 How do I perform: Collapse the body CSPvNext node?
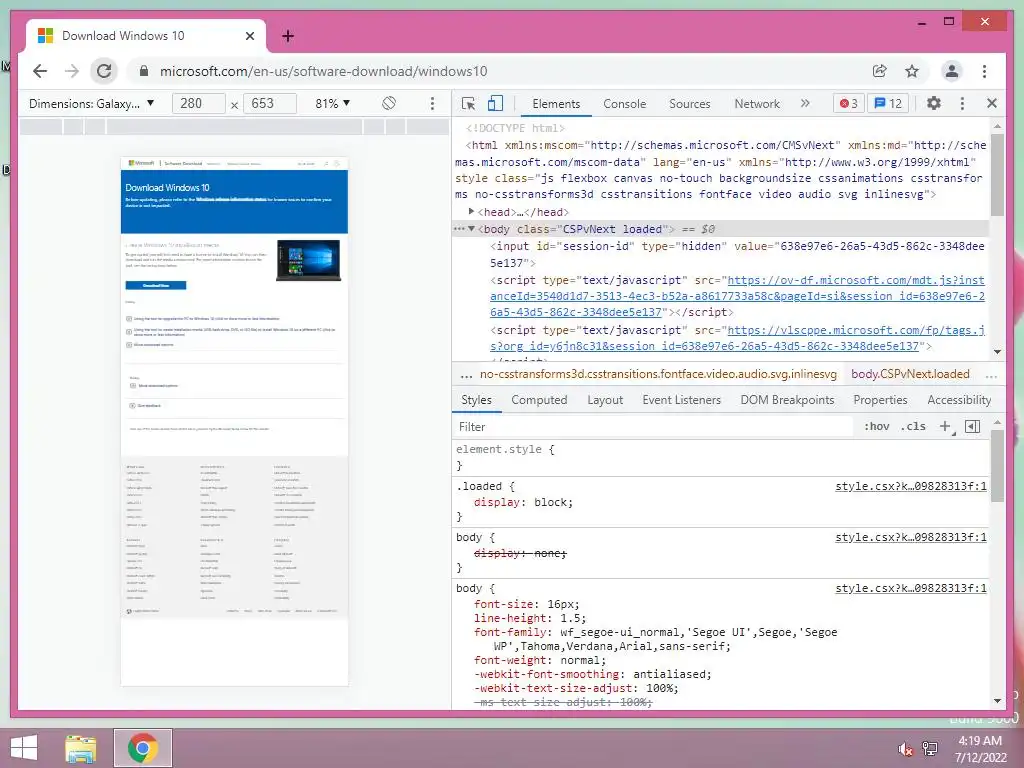click(471, 229)
